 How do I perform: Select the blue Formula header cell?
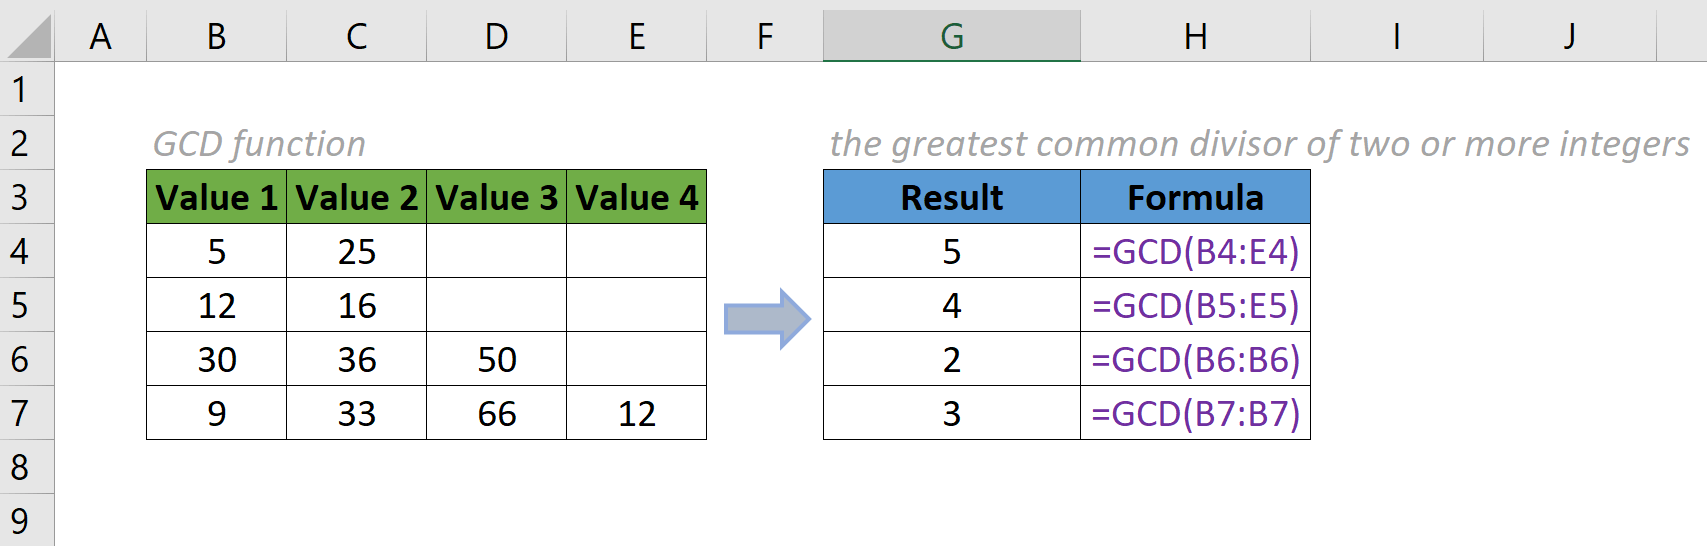click(x=1195, y=197)
